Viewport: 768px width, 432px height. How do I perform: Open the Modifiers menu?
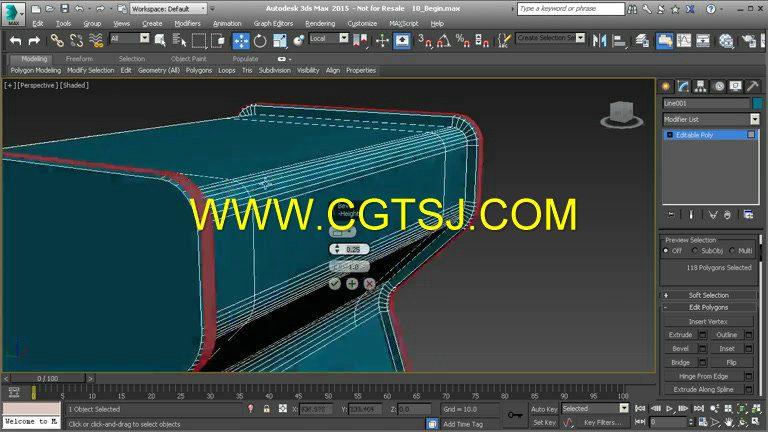pyautogui.click(x=188, y=24)
